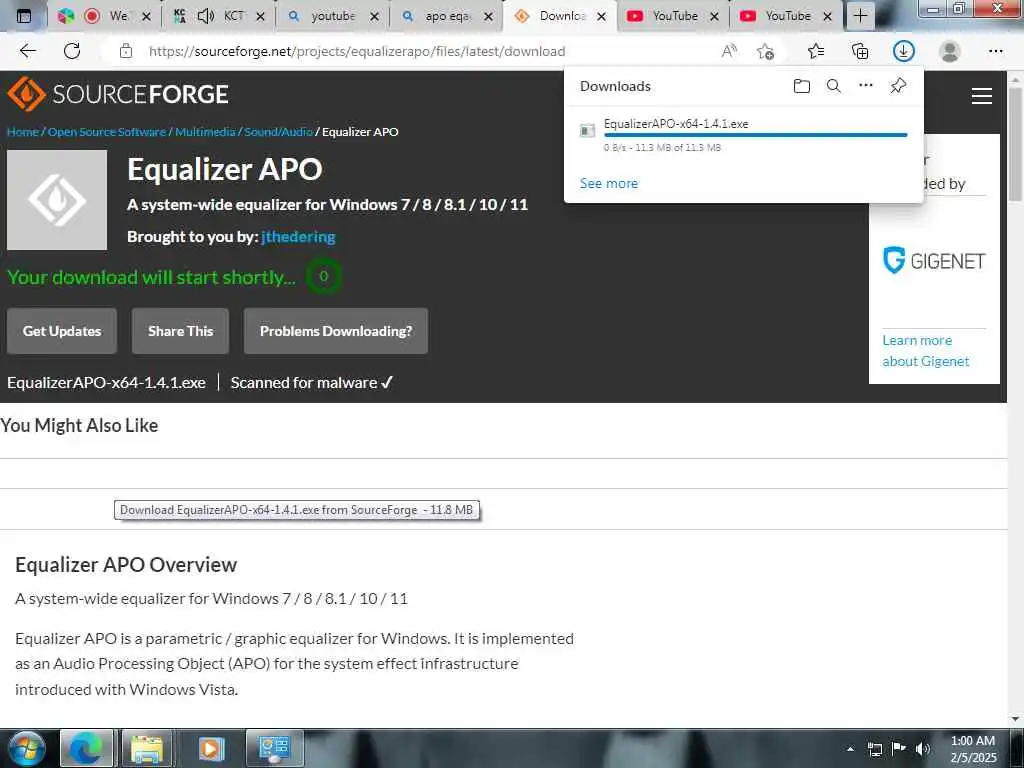The width and height of the screenshot is (1024, 768).
Task: Add this page to favorites star icon
Action: tap(765, 51)
